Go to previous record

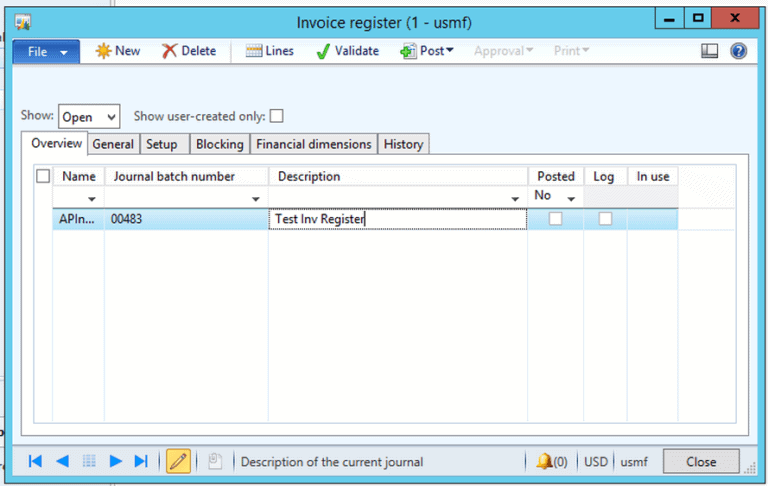[x=62, y=461]
